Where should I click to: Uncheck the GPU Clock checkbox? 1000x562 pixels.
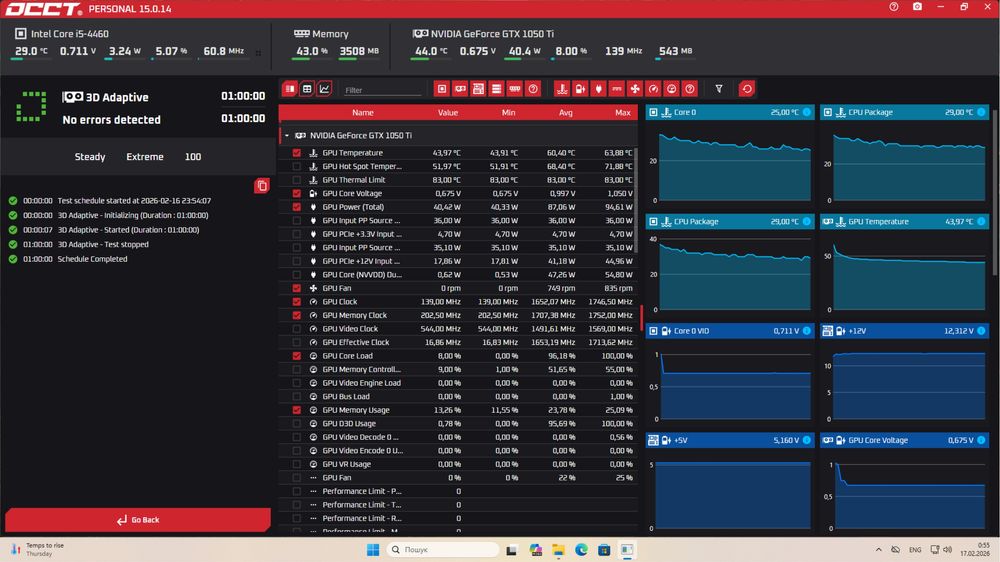(x=297, y=302)
